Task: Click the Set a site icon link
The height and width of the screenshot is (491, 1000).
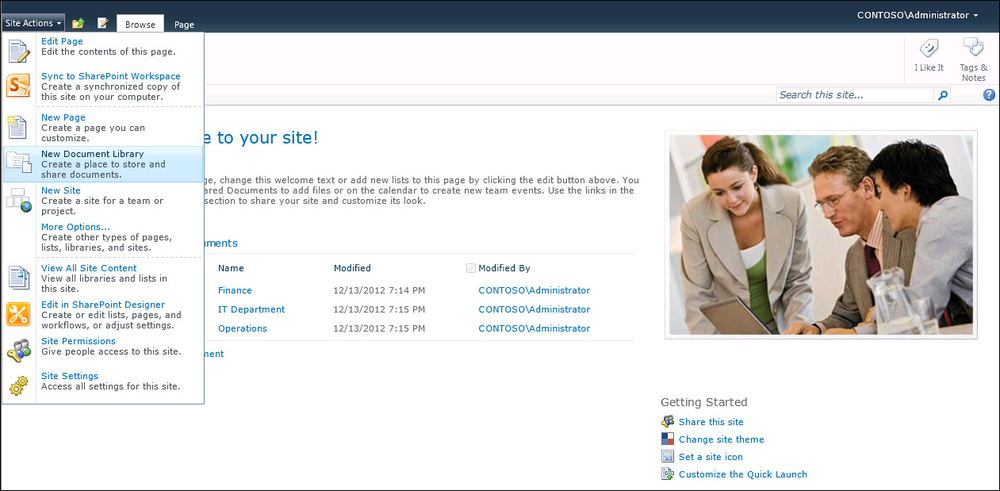Action: tap(710, 457)
